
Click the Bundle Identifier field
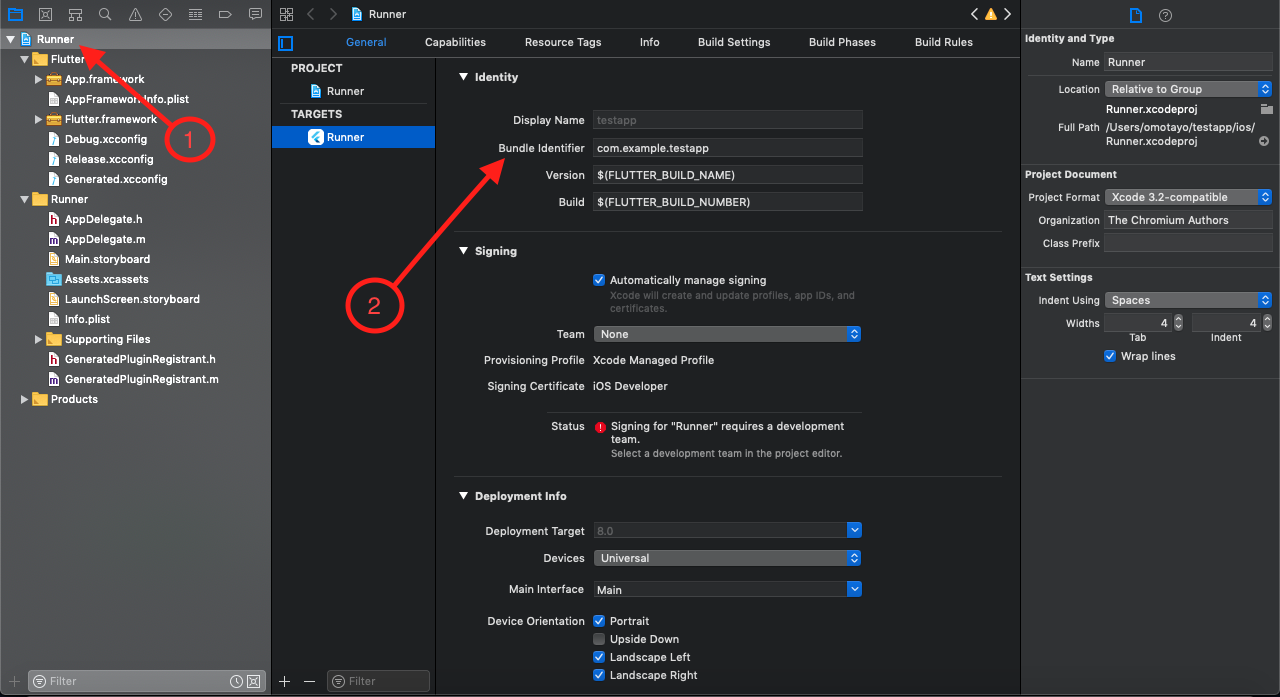coord(728,148)
